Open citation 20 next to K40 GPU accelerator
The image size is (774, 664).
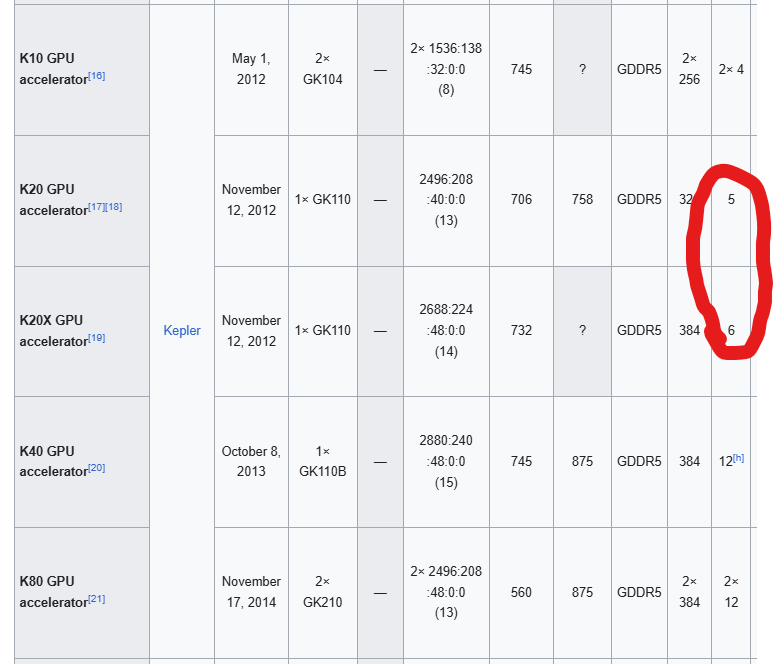pos(97,468)
